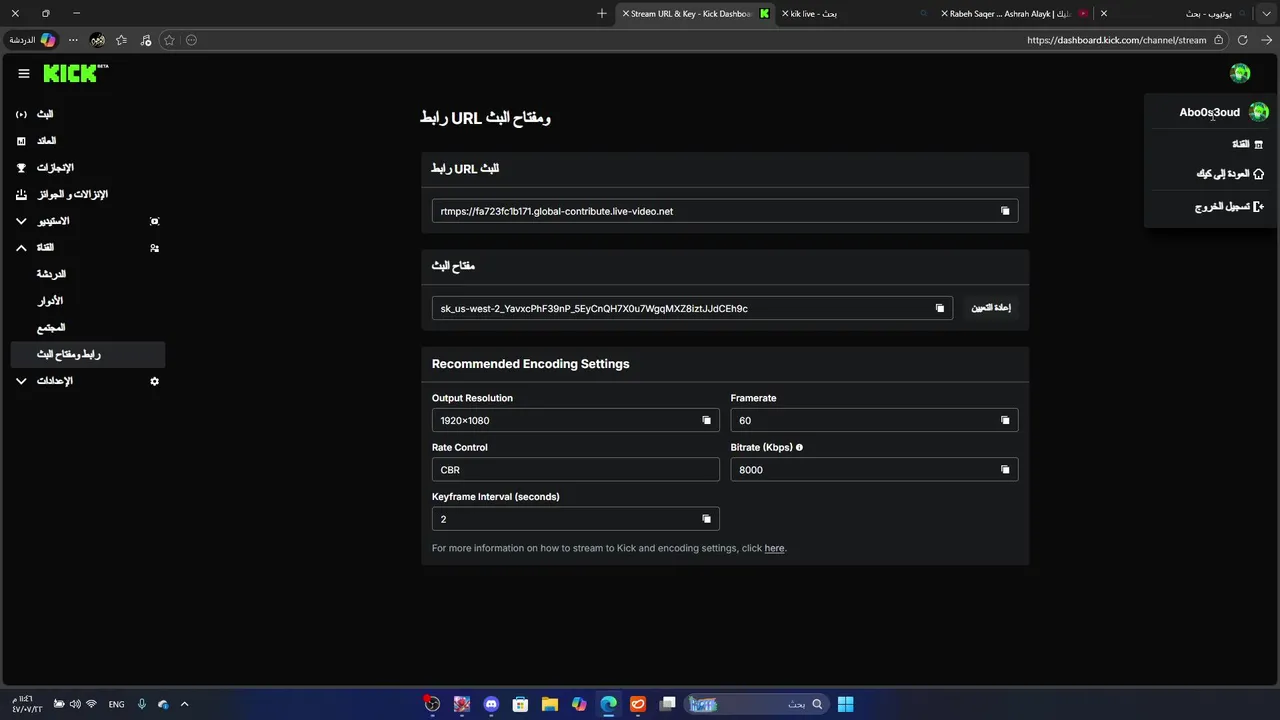
Task: Copy the Keyframe Interval value
Action: click(x=706, y=519)
